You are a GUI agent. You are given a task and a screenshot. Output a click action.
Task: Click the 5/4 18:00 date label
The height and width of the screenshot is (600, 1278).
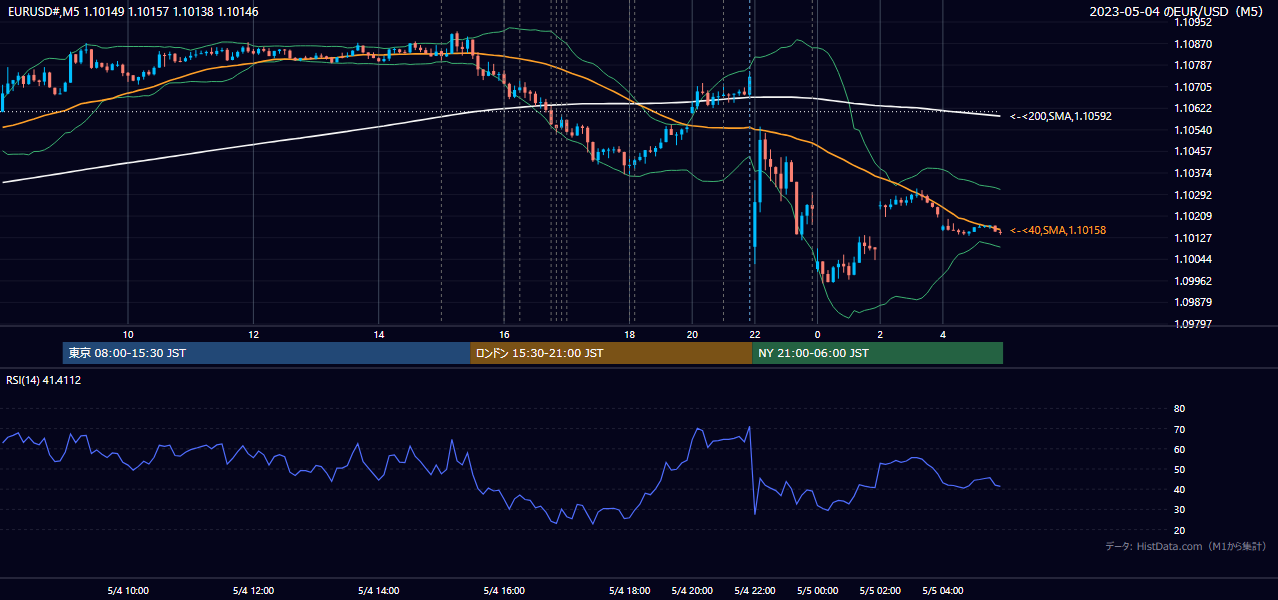point(629,590)
